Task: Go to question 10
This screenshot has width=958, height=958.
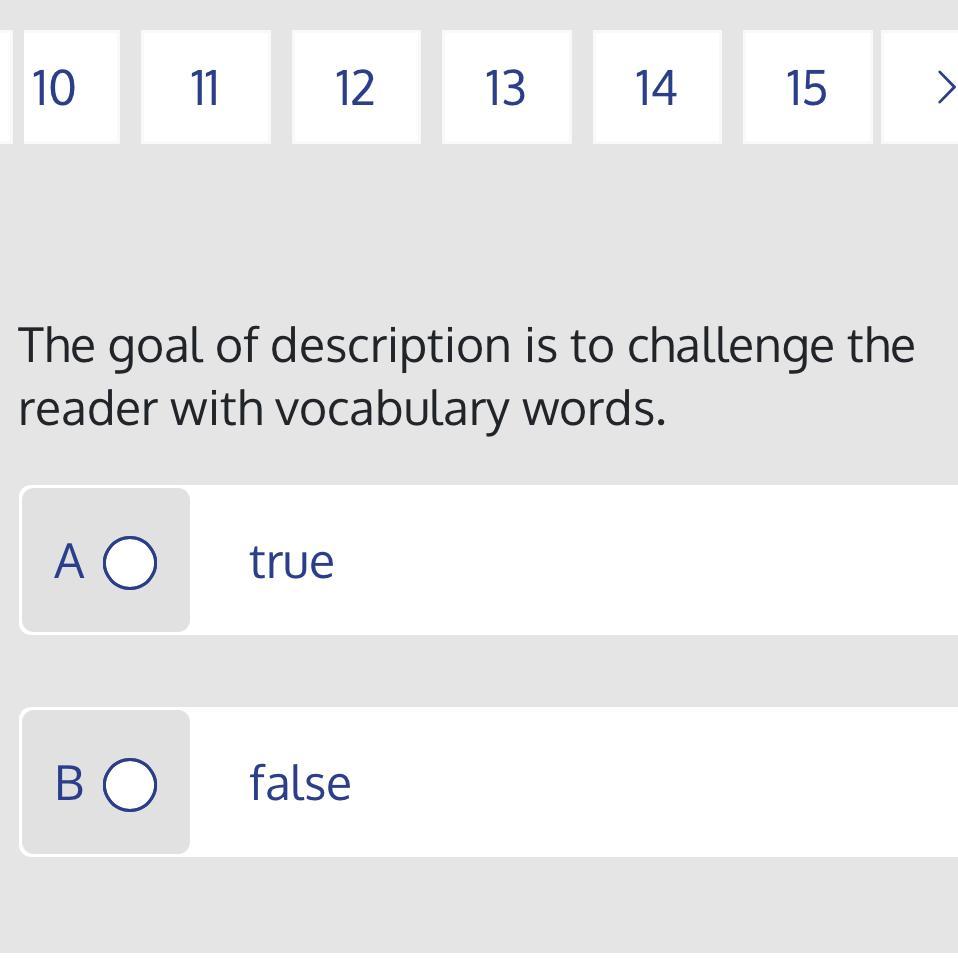Action: pos(60,88)
